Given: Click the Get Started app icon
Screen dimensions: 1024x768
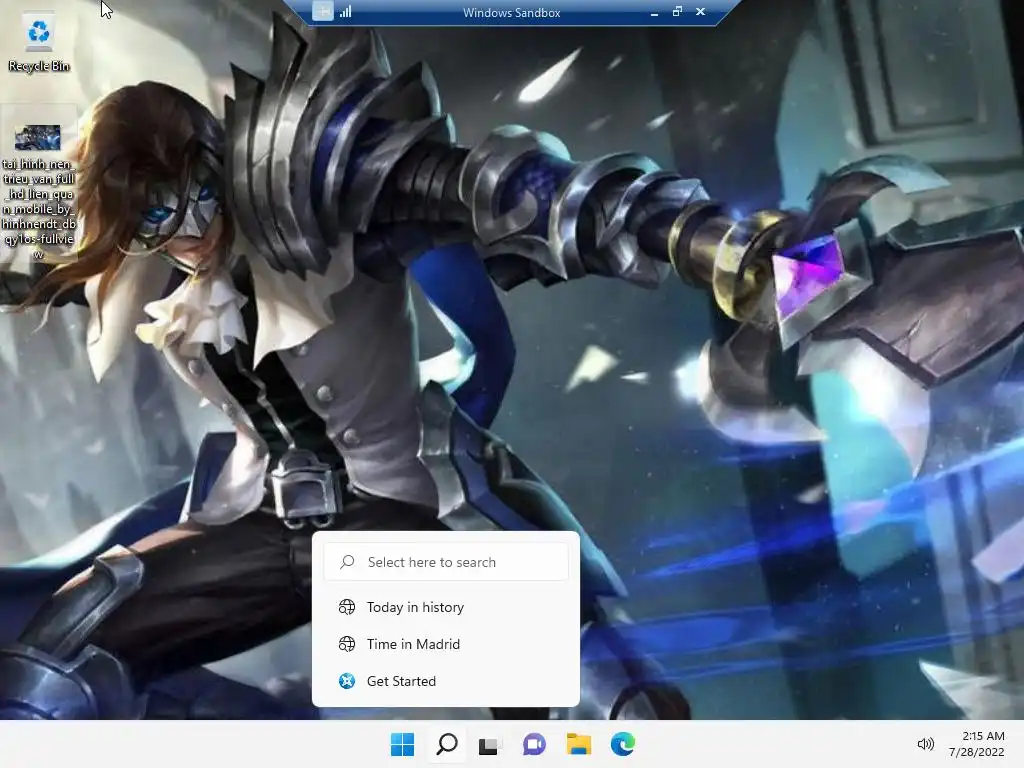Looking at the screenshot, I should coord(347,681).
